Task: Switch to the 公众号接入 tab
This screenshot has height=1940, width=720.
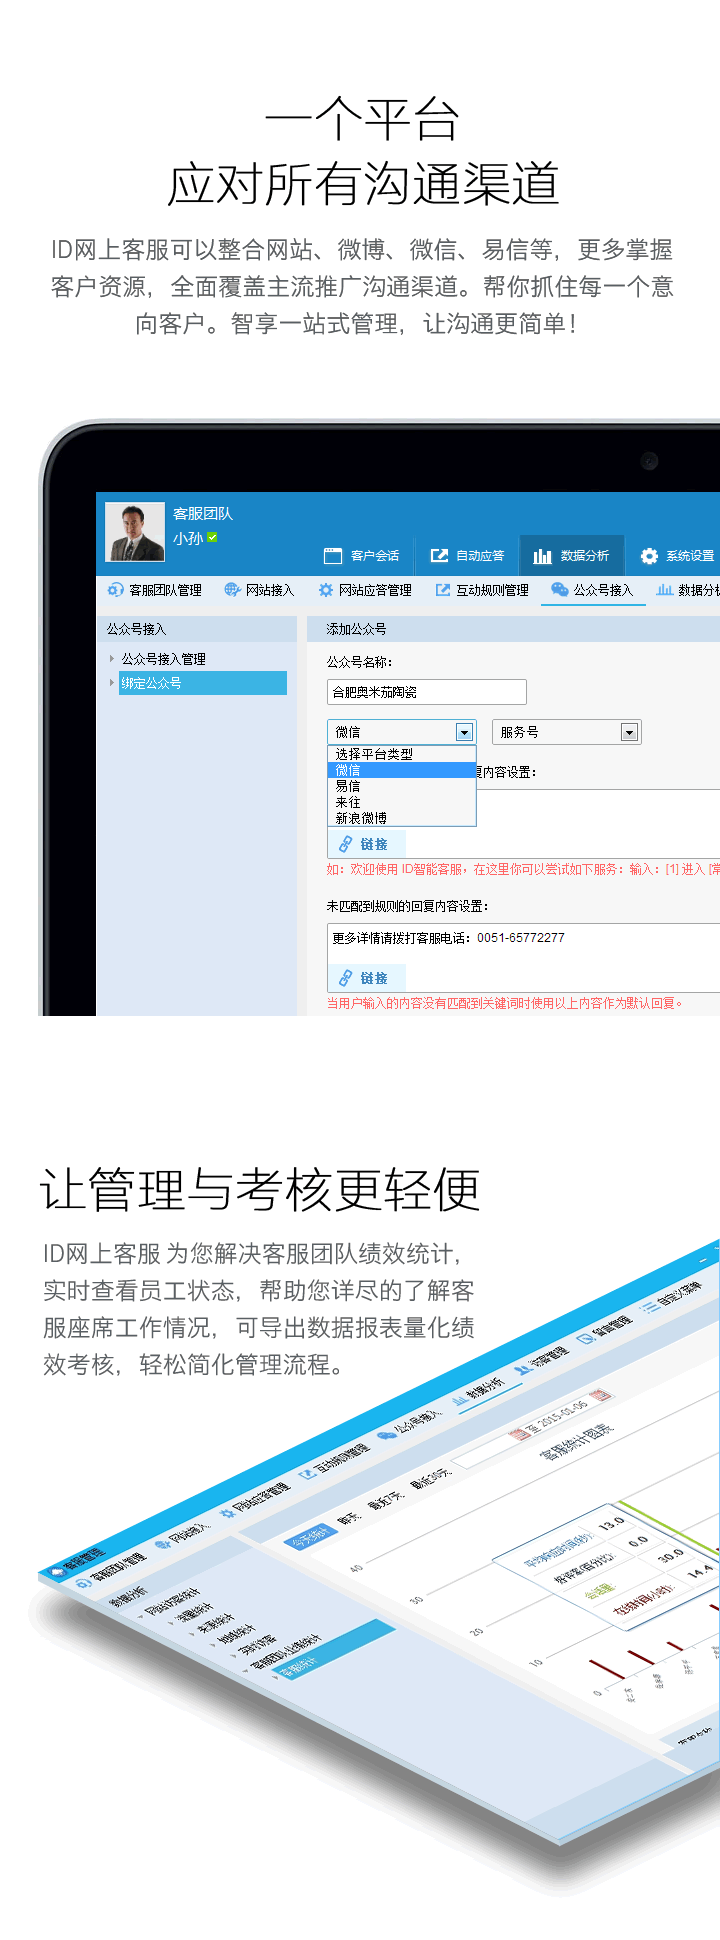Action: [x=593, y=590]
